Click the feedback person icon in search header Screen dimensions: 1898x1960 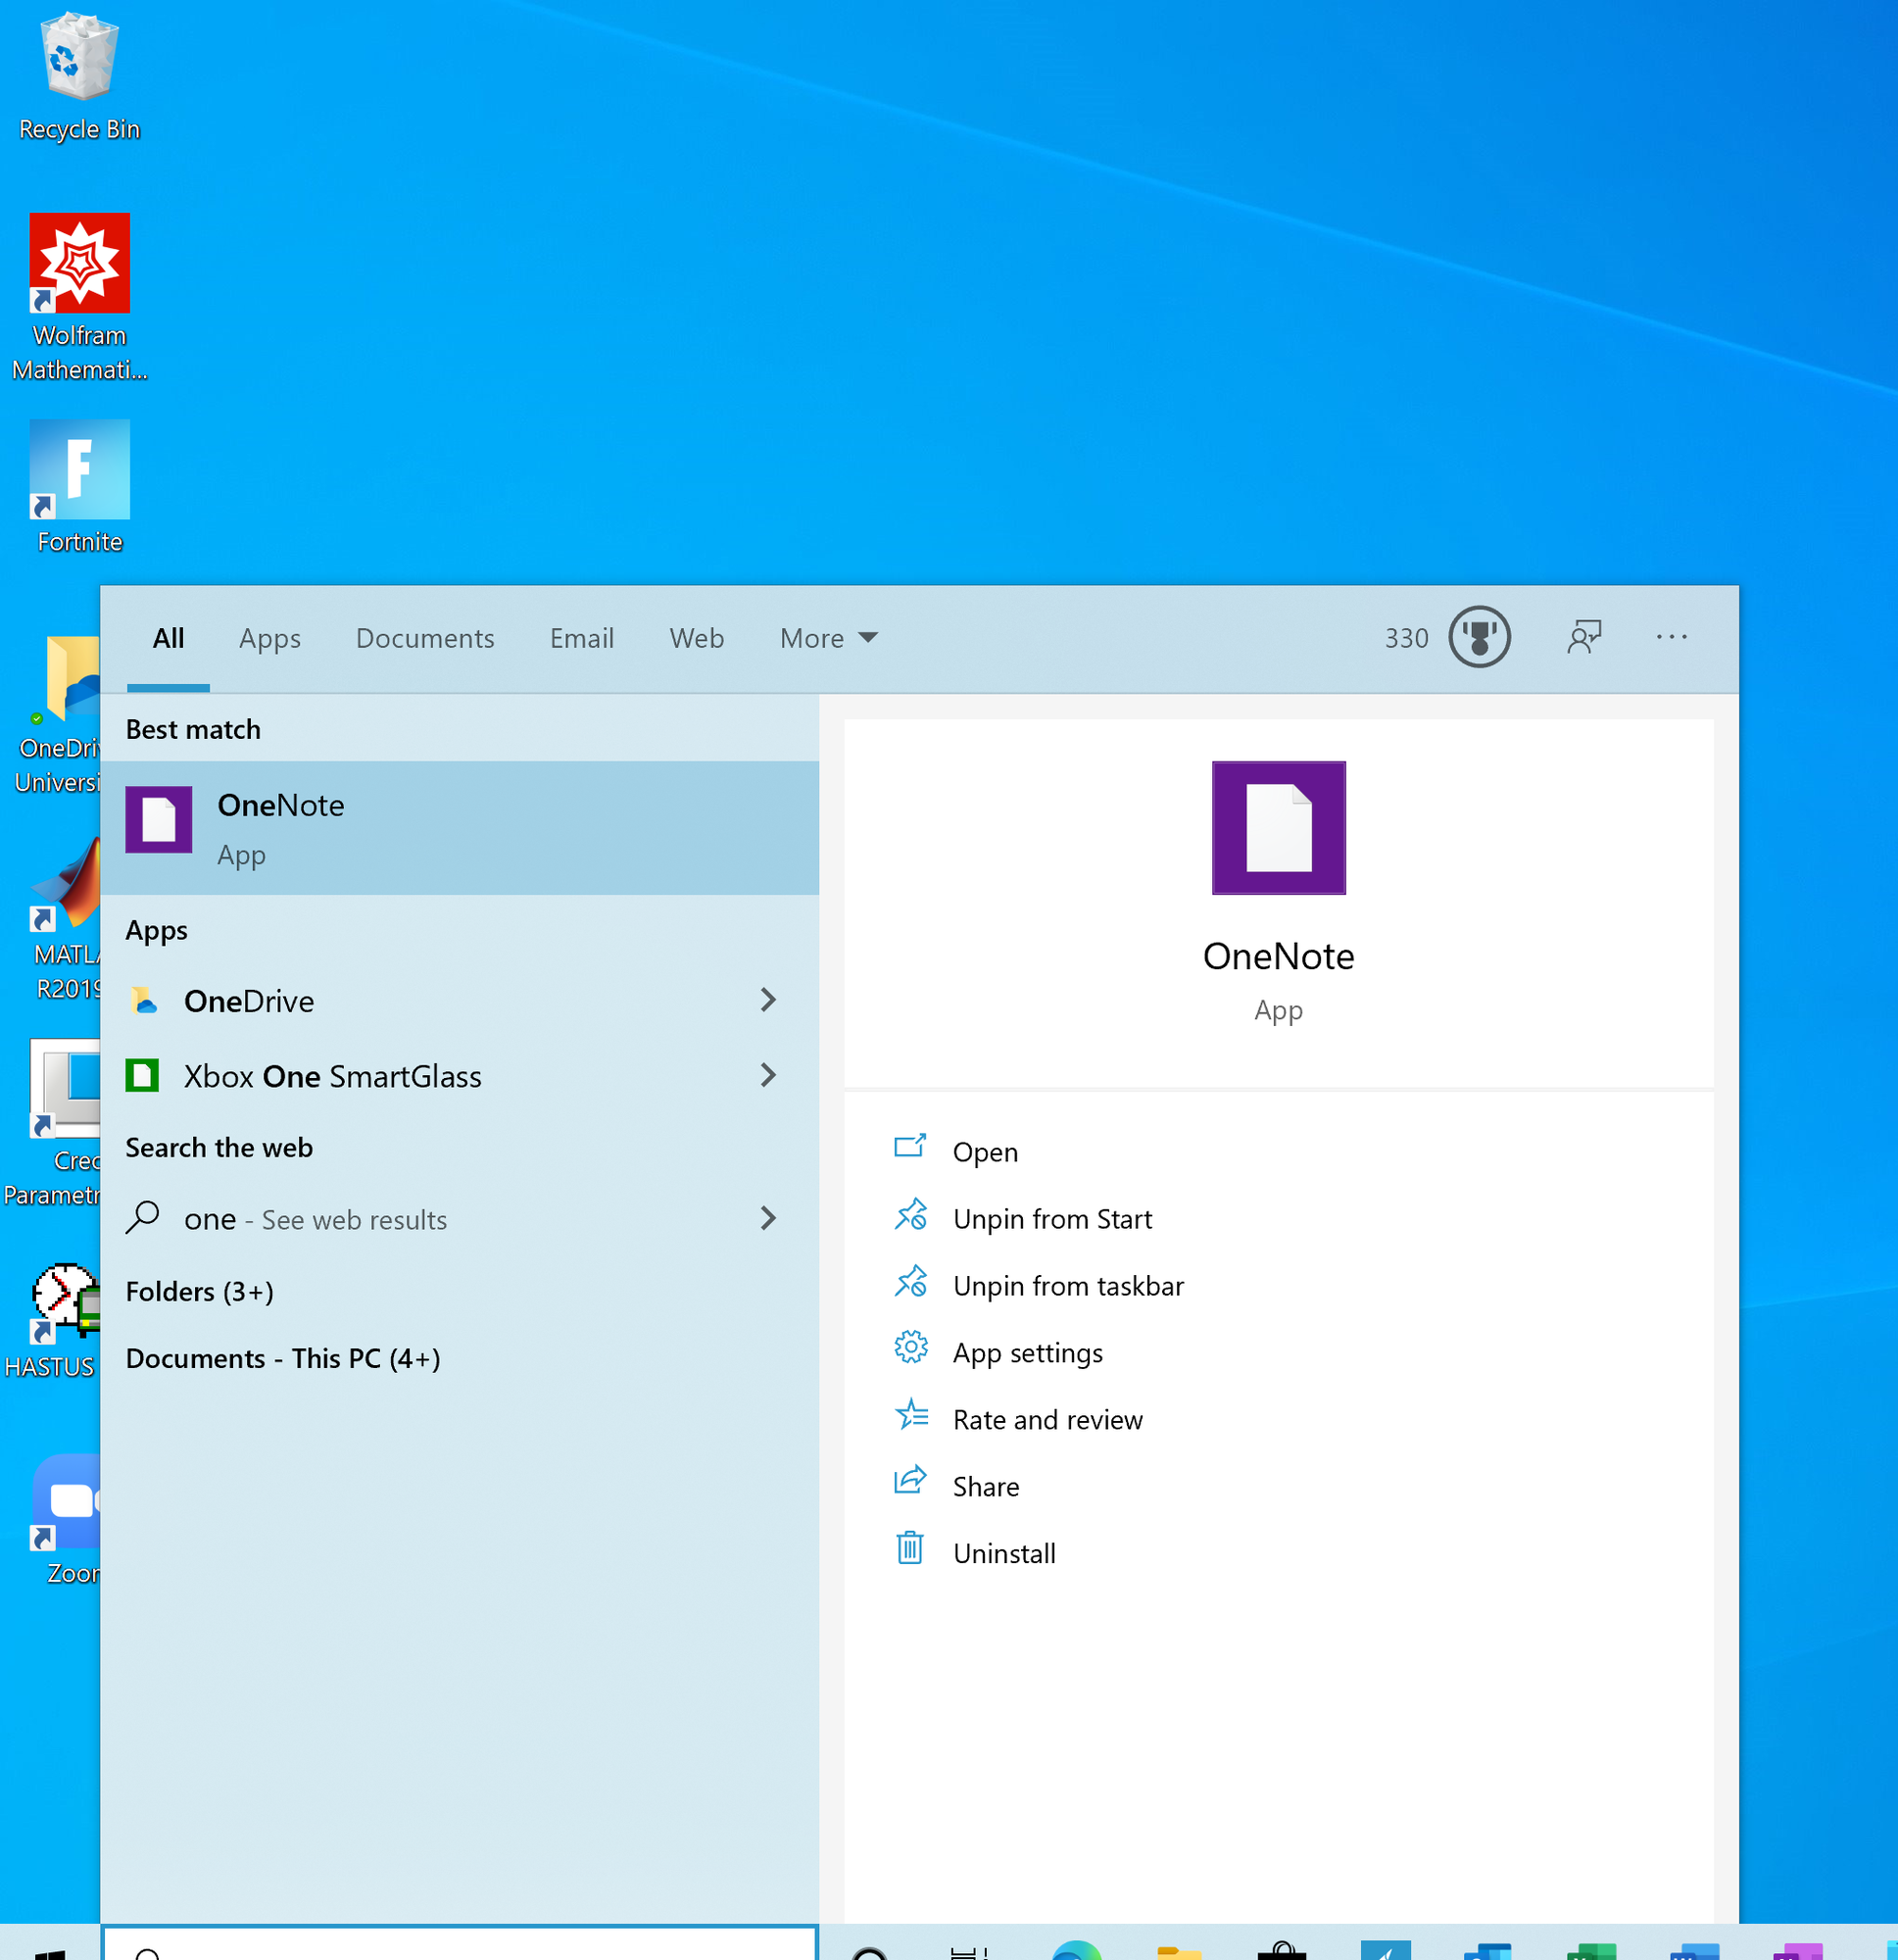1584,637
